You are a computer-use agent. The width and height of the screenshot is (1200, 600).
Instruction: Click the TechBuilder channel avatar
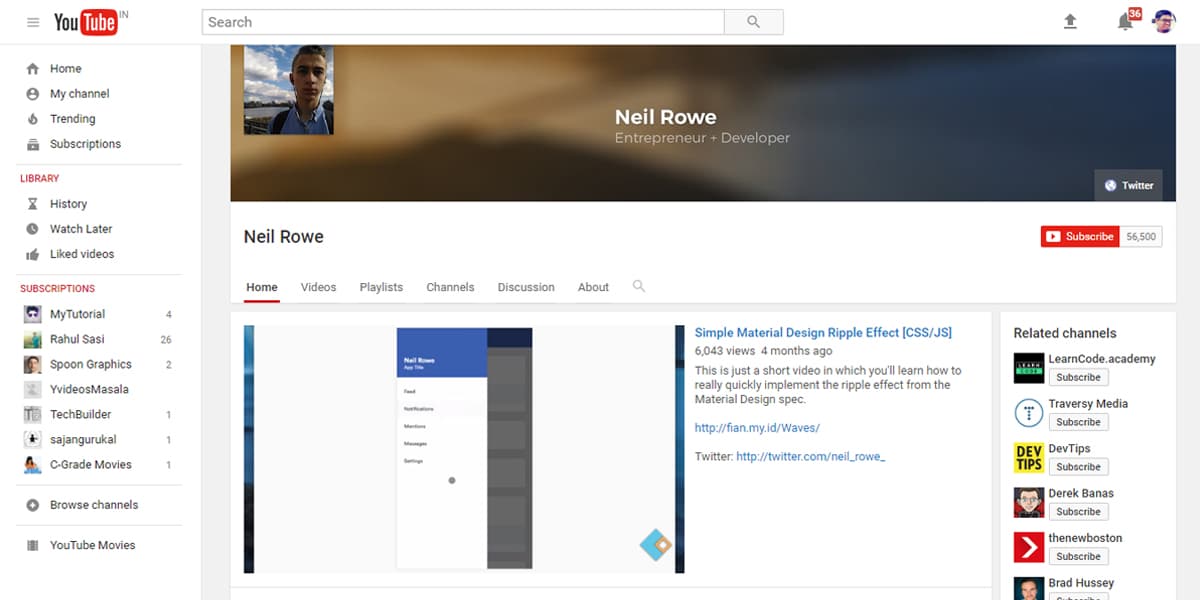[x=33, y=414]
